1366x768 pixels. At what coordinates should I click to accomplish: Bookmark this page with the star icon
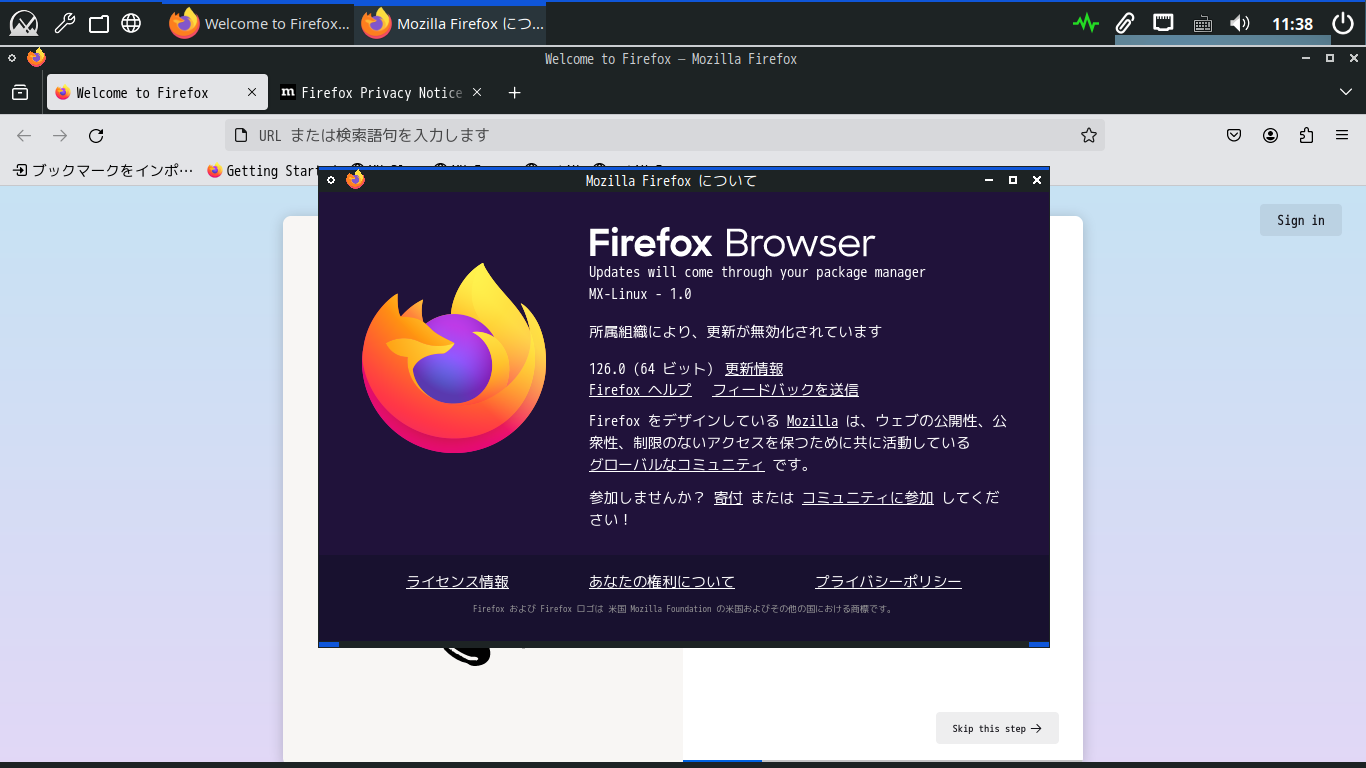1089,135
